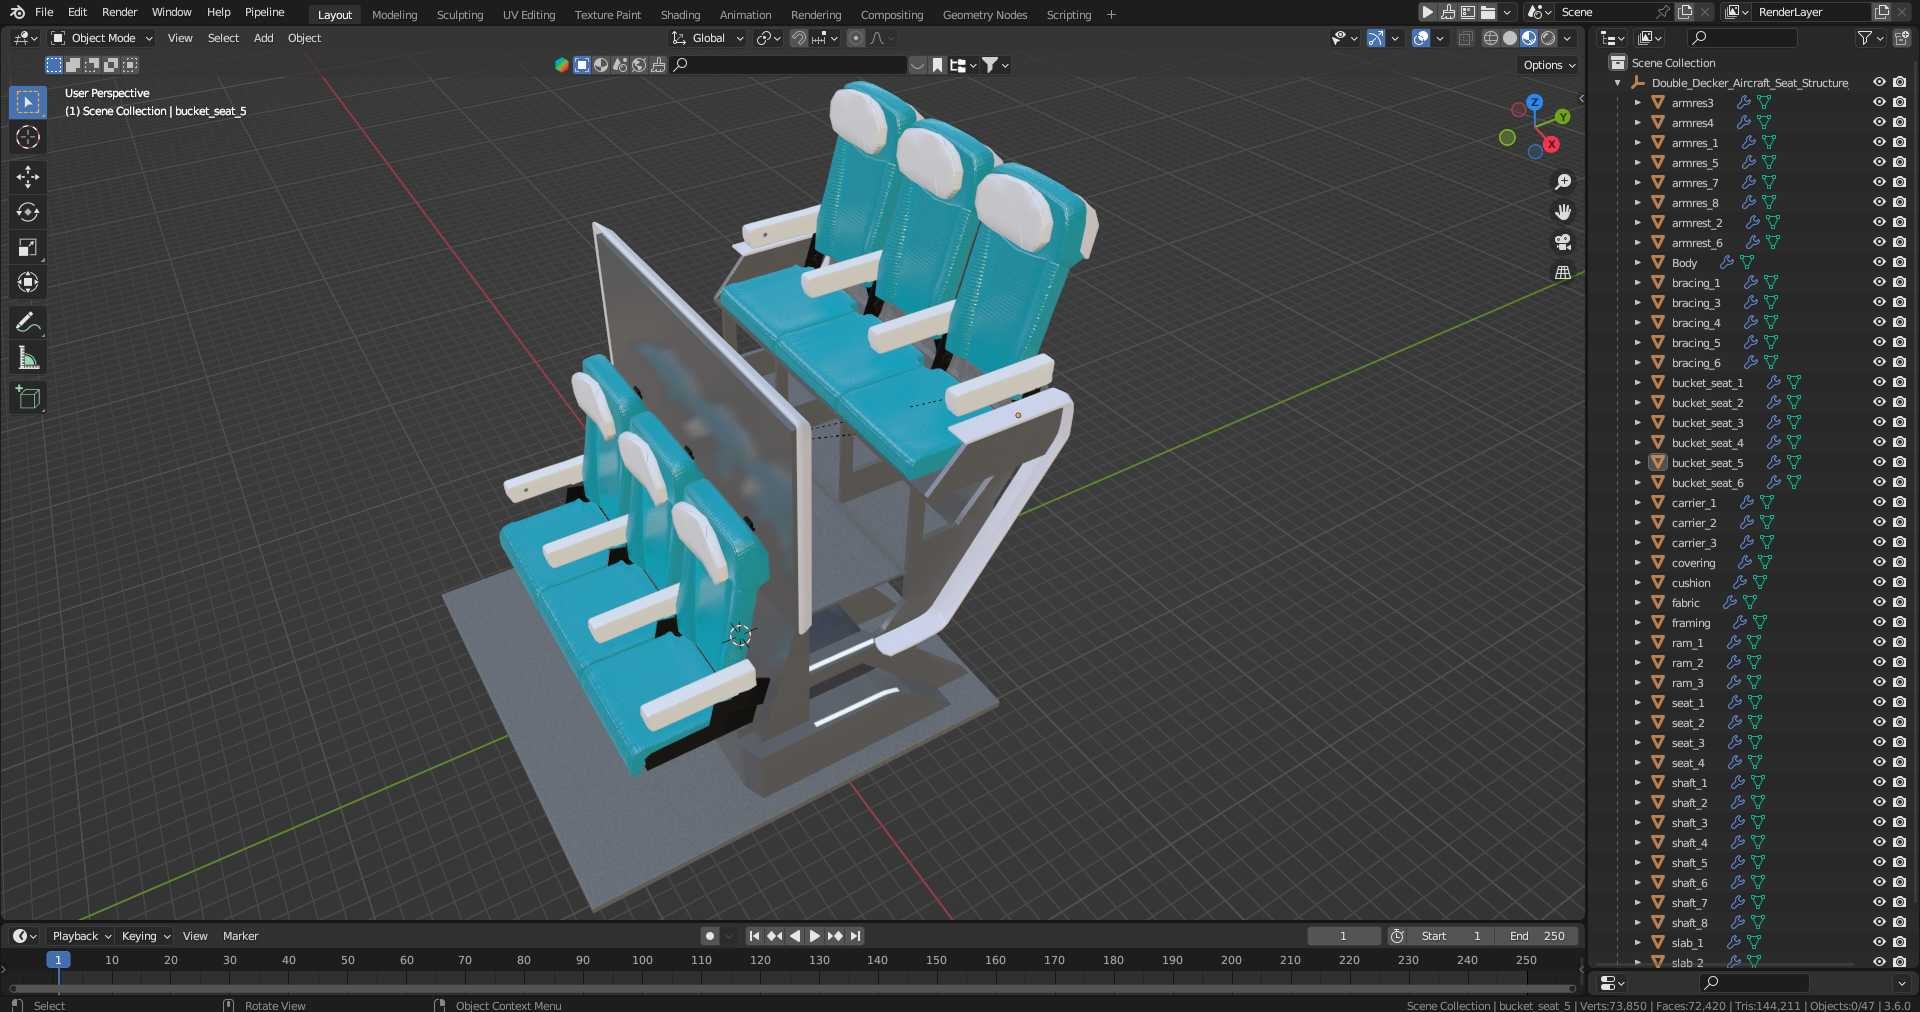Activate the Transform tool

(x=28, y=282)
